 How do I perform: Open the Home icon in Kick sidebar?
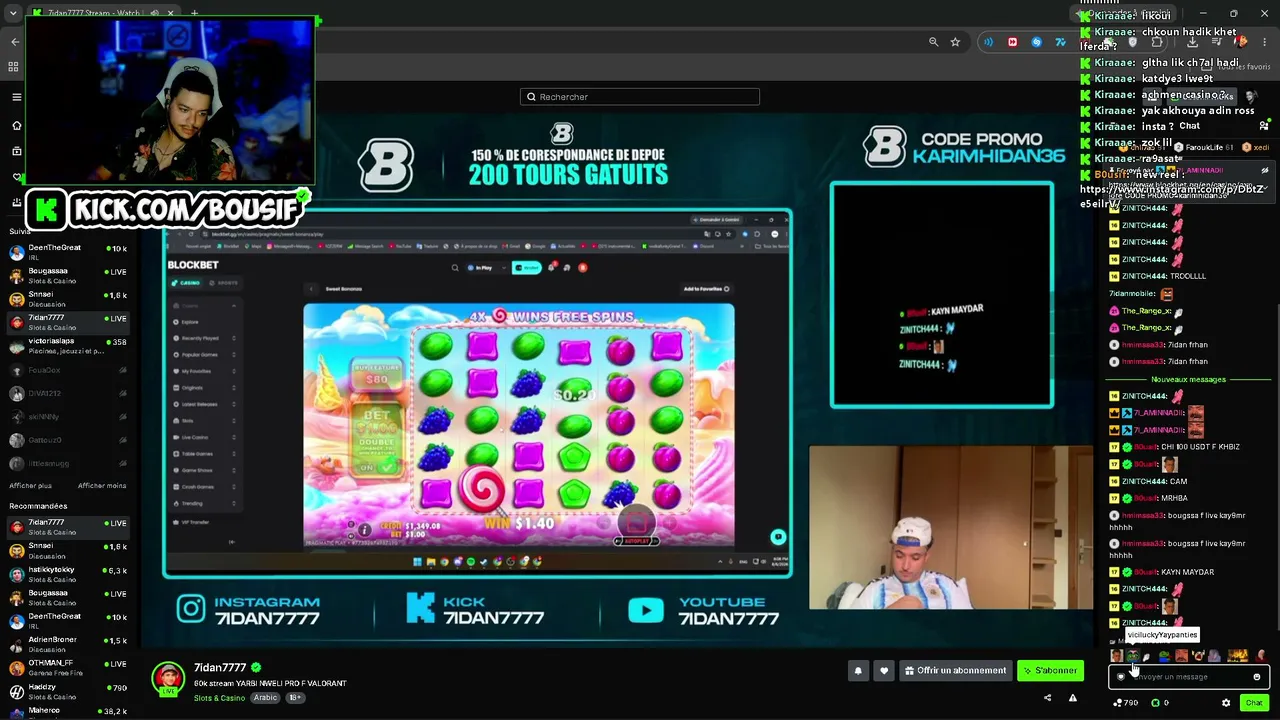16,126
